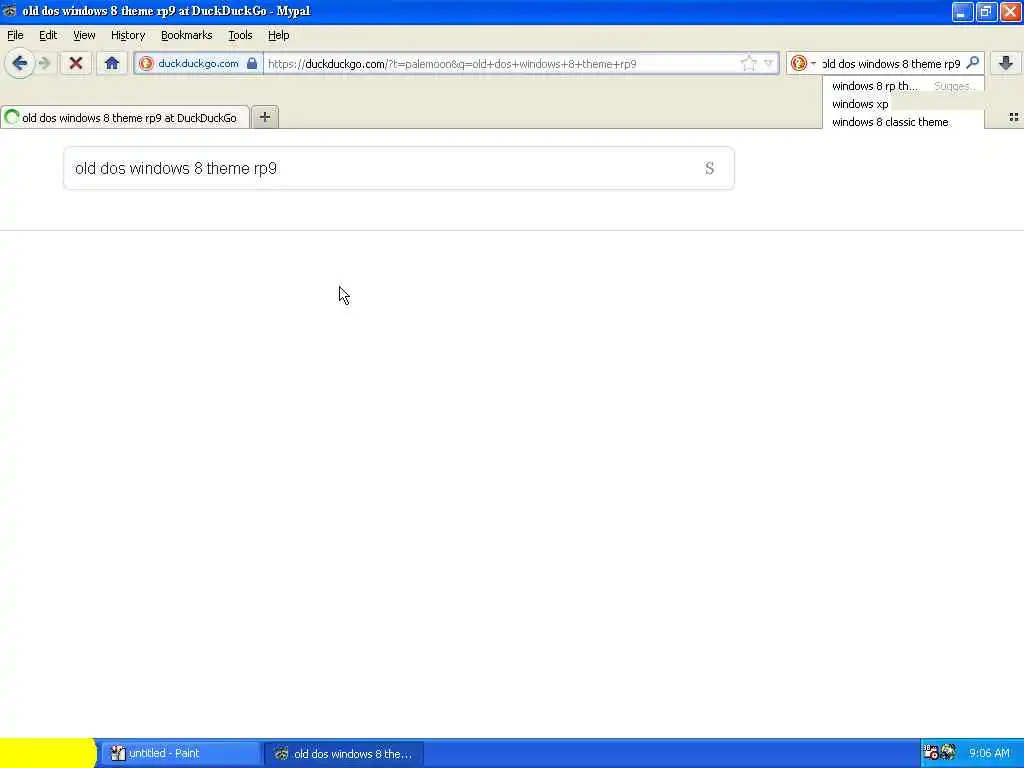
Task: Open the Tools menu
Action: [x=240, y=35]
